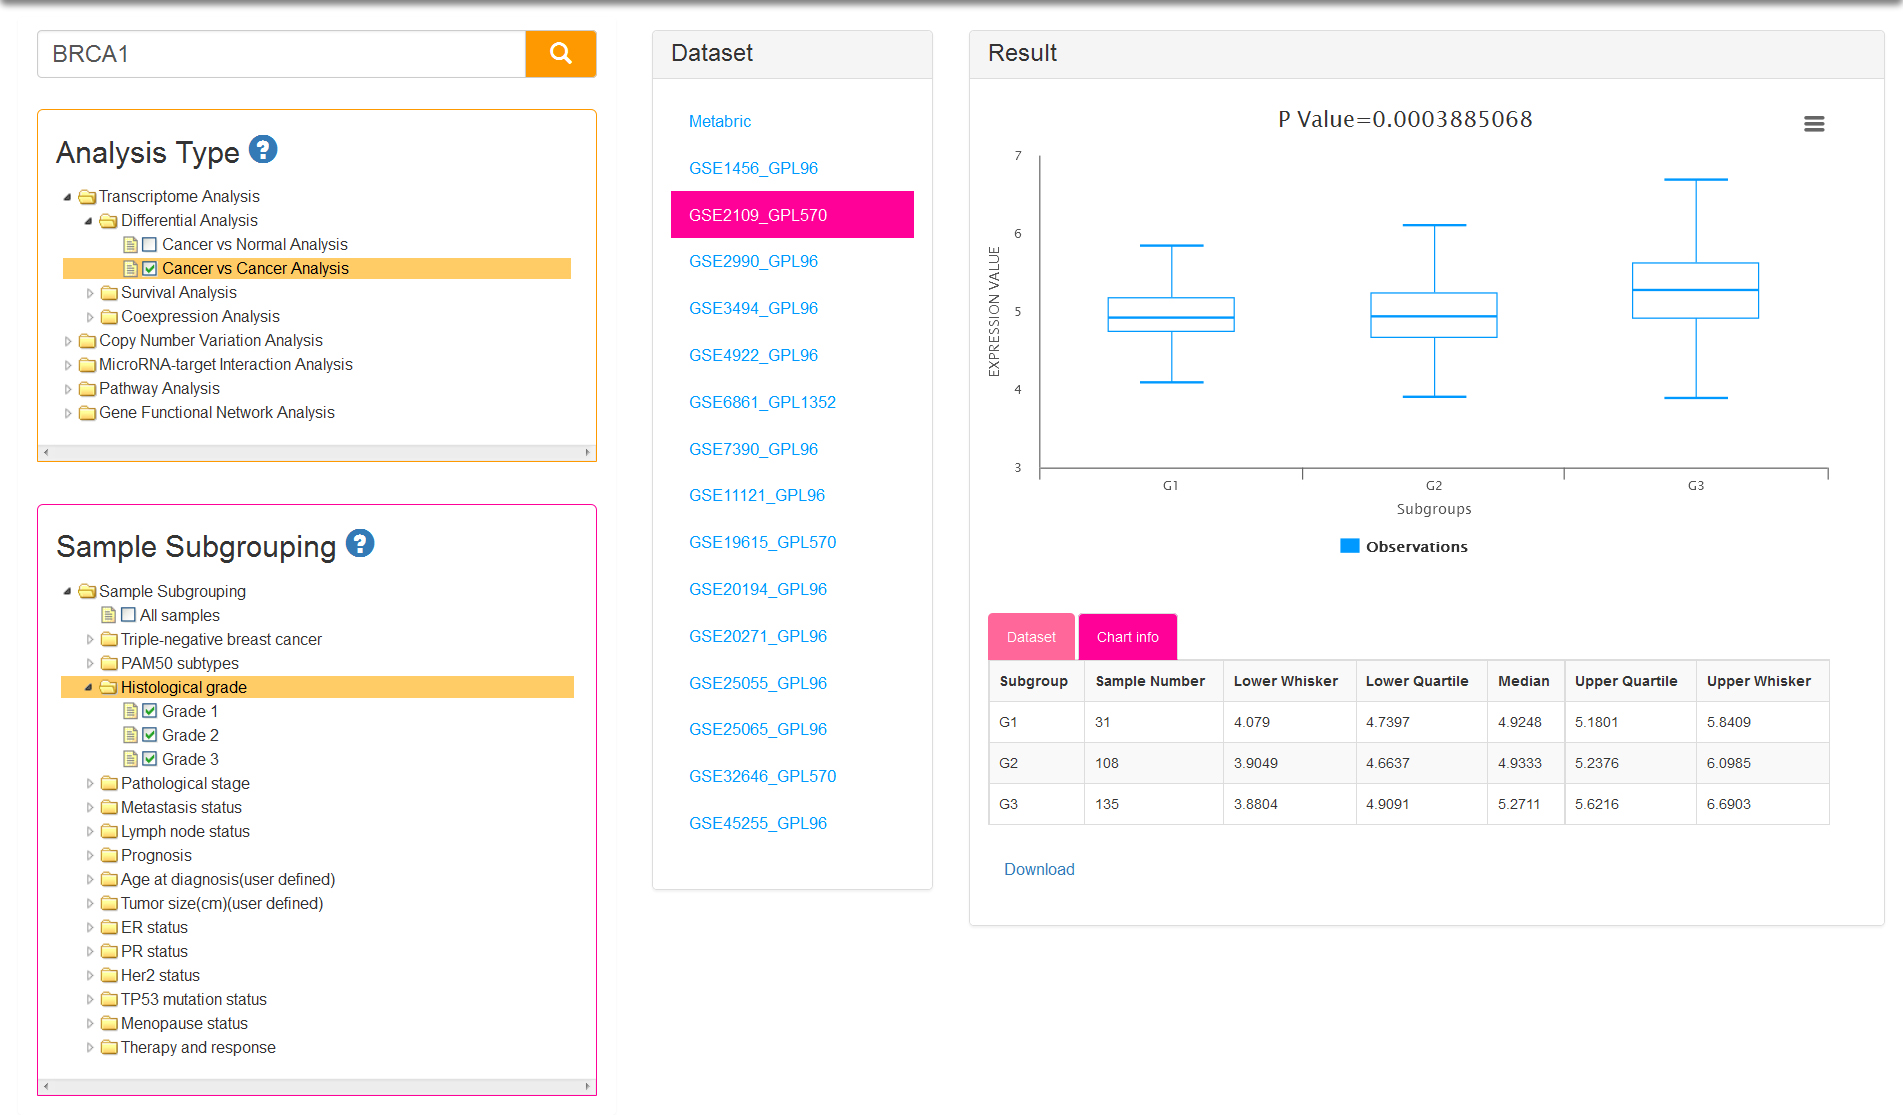Toggle the Observations legend color swatch

point(1349,546)
